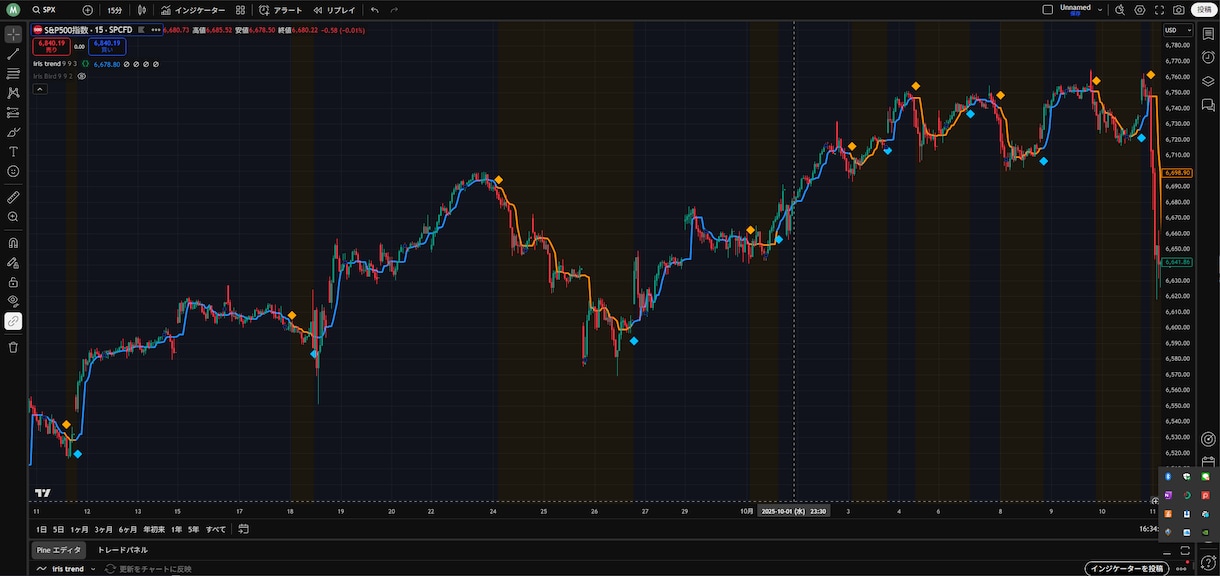Select the すべて time range
This screenshot has width=1220, height=576.
tap(216, 529)
